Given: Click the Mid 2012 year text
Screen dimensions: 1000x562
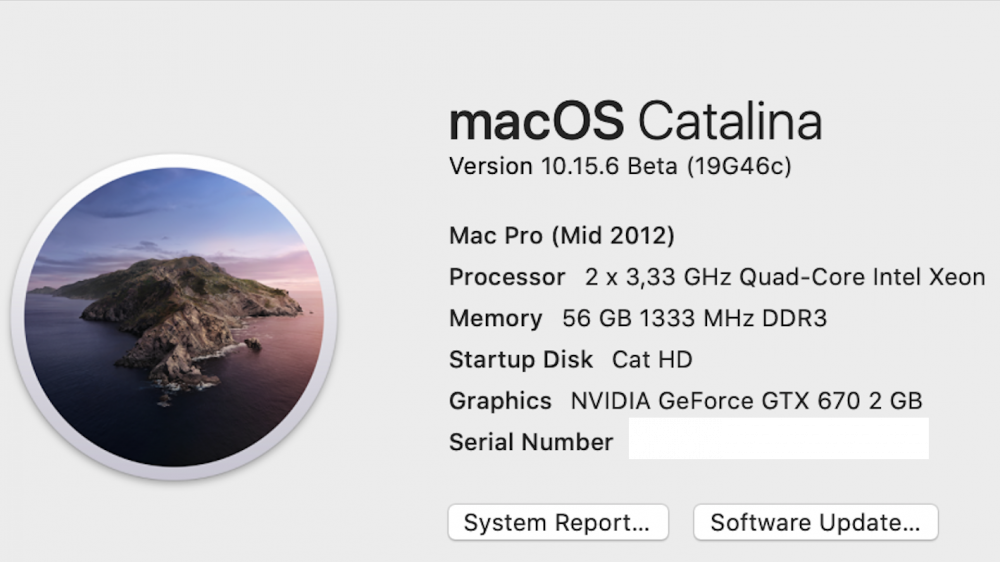Looking at the screenshot, I should (614, 235).
